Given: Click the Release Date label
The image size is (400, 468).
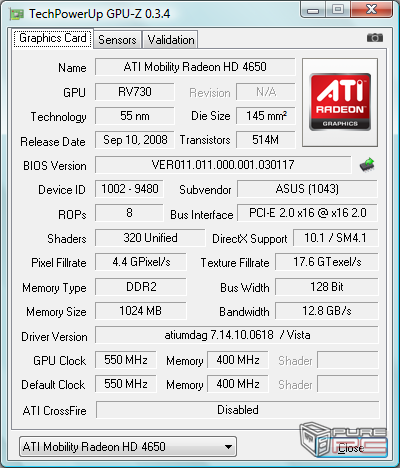Looking at the screenshot, I should [53, 142].
